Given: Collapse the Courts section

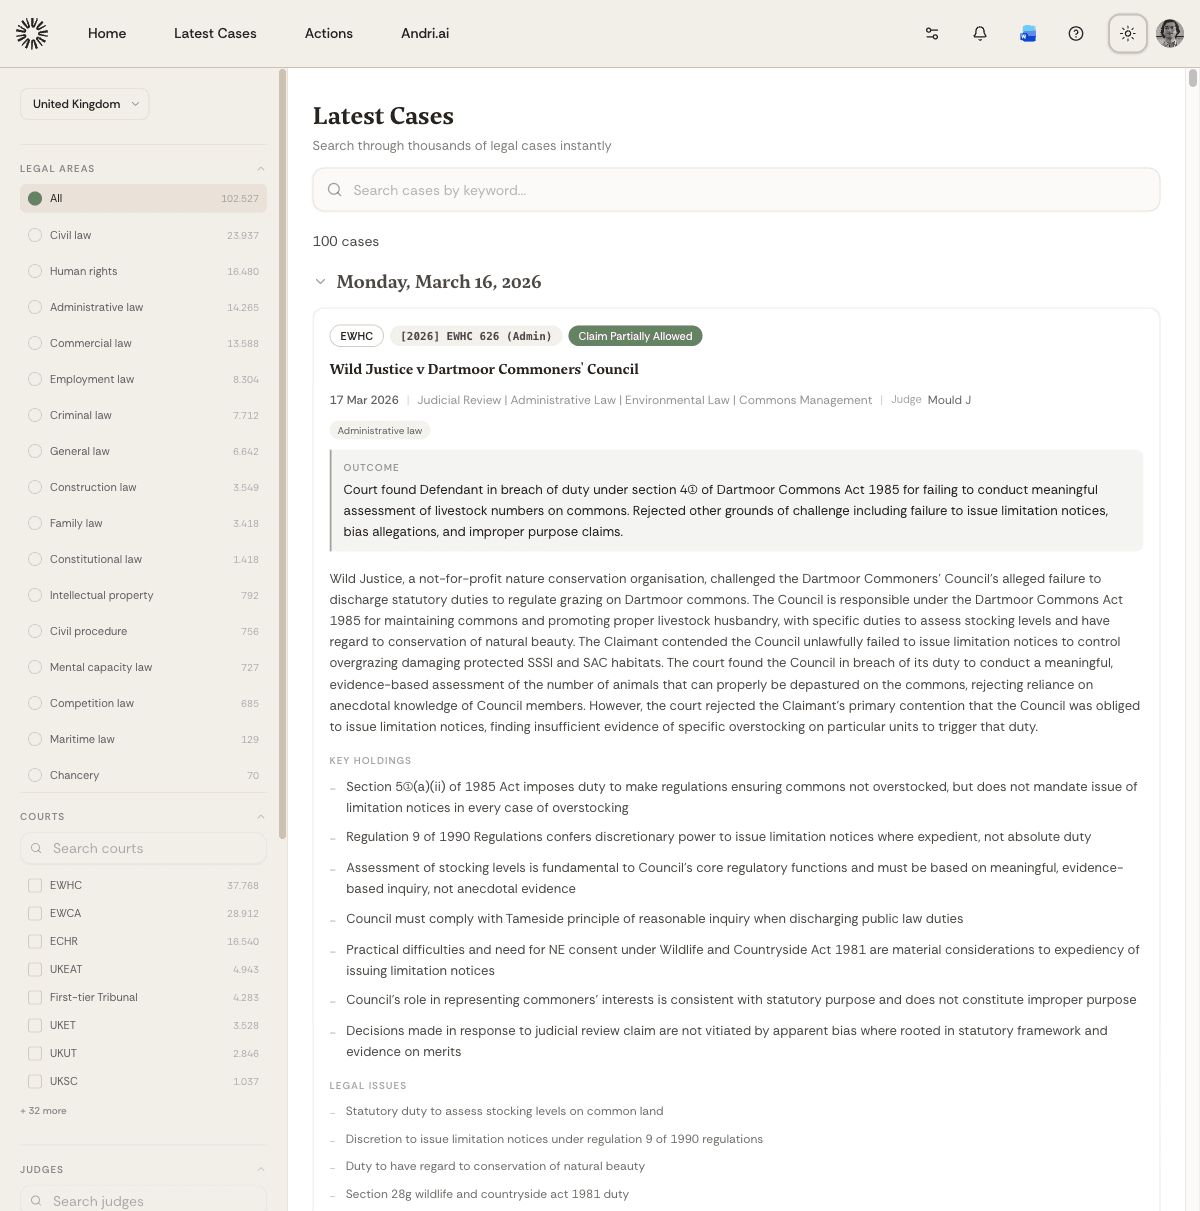Looking at the screenshot, I should [x=260, y=816].
